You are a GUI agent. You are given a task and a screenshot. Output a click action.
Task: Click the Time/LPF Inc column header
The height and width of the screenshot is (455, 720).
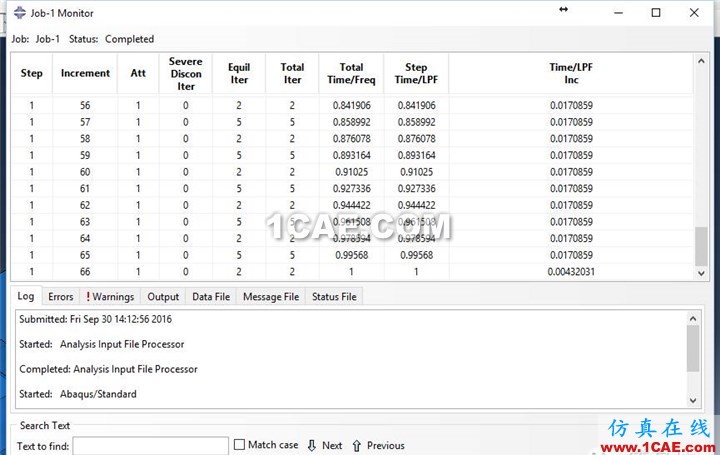pyautogui.click(x=571, y=73)
